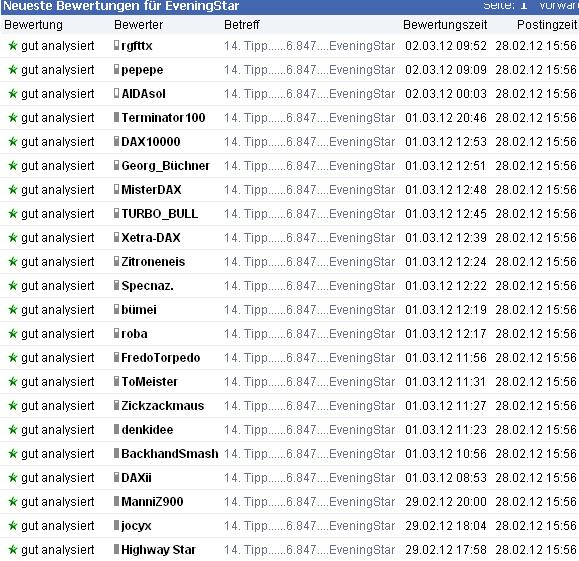Click the green star in the pepepe row
The width and height of the screenshot is (579, 561).
coord(13,70)
